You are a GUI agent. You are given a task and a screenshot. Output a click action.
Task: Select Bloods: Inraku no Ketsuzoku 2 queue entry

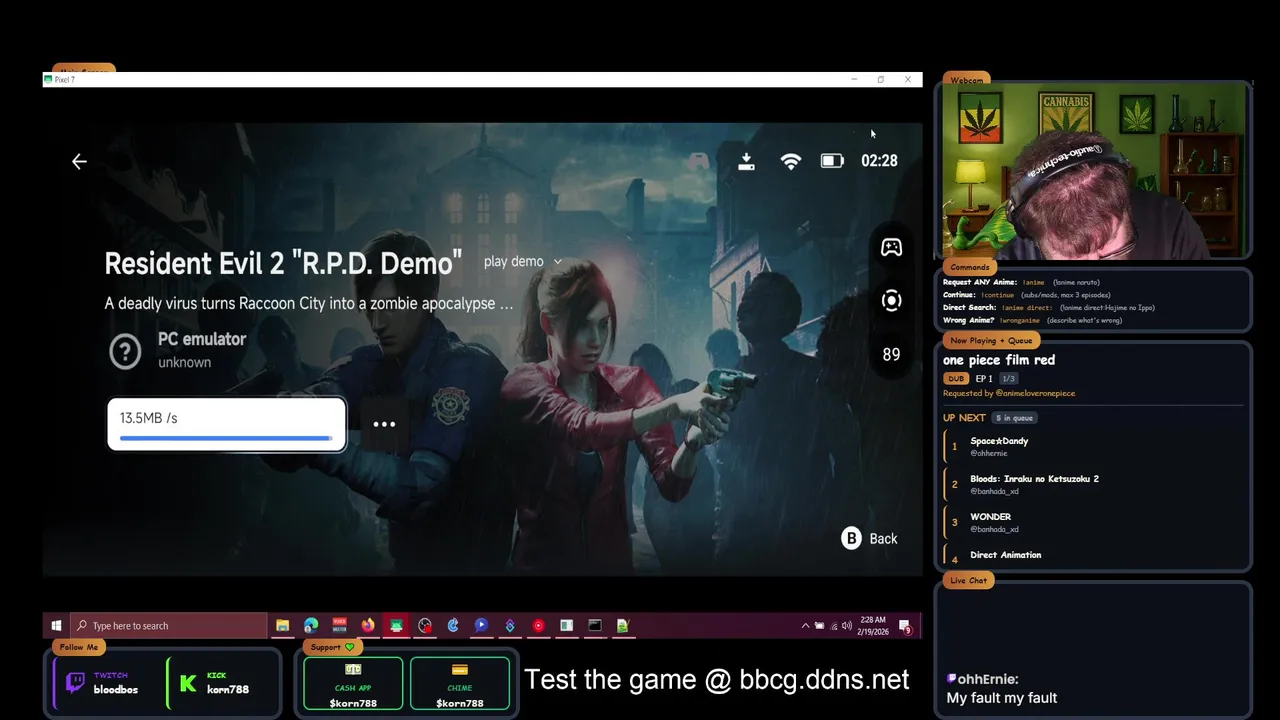point(1093,484)
